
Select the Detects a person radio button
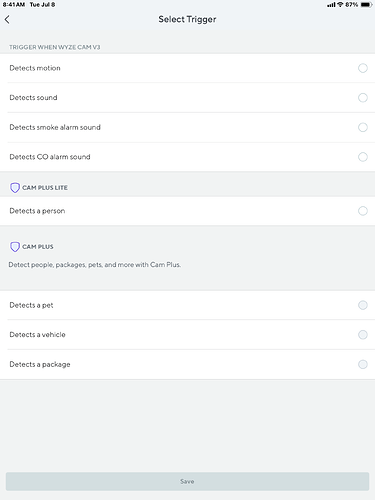point(363,211)
